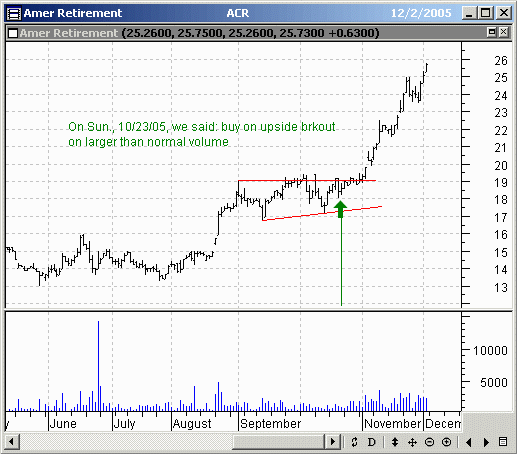This screenshot has width=517, height=454.
Task: Click the 13 price axis label
Action: click(x=501, y=288)
